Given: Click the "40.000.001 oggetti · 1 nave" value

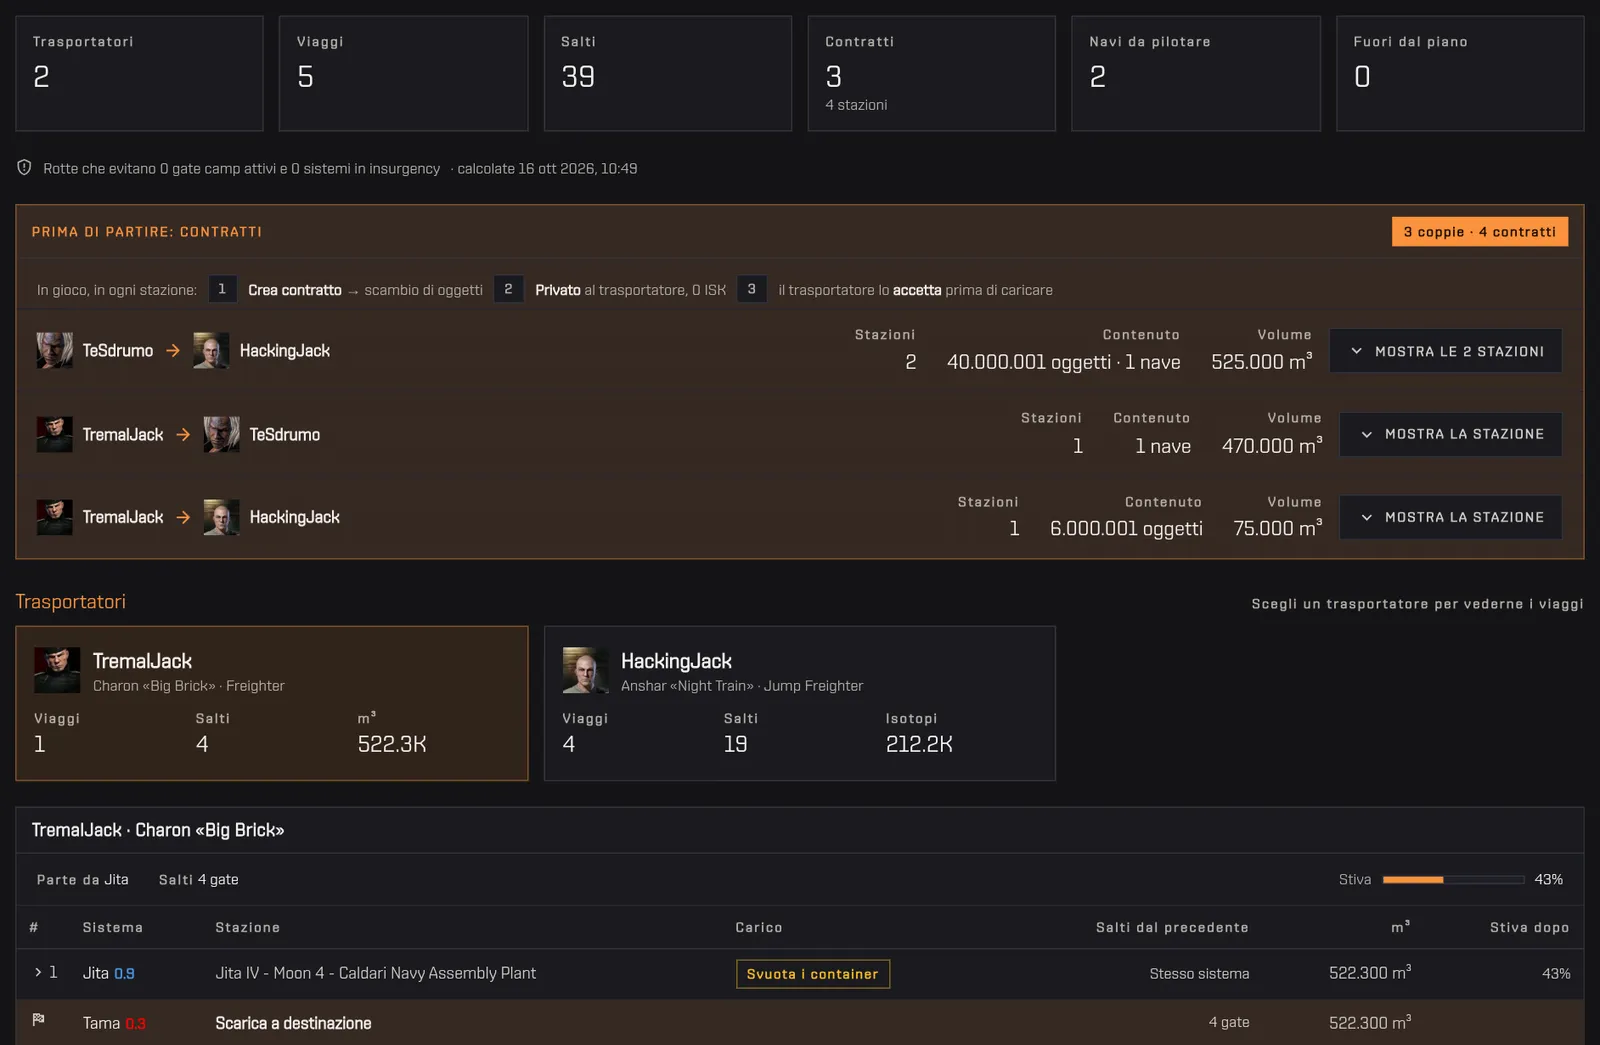Looking at the screenshot, I should point(1064,362).
